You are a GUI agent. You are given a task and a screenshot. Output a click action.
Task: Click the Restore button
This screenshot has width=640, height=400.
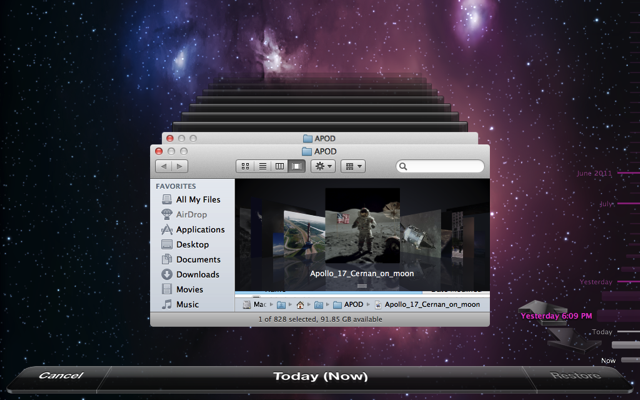pos(575,376)
